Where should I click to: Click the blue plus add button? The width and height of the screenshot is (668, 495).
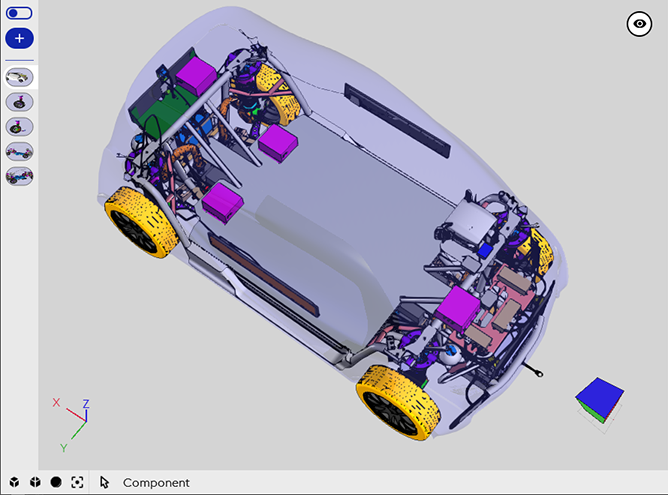(x=19, y=38)
